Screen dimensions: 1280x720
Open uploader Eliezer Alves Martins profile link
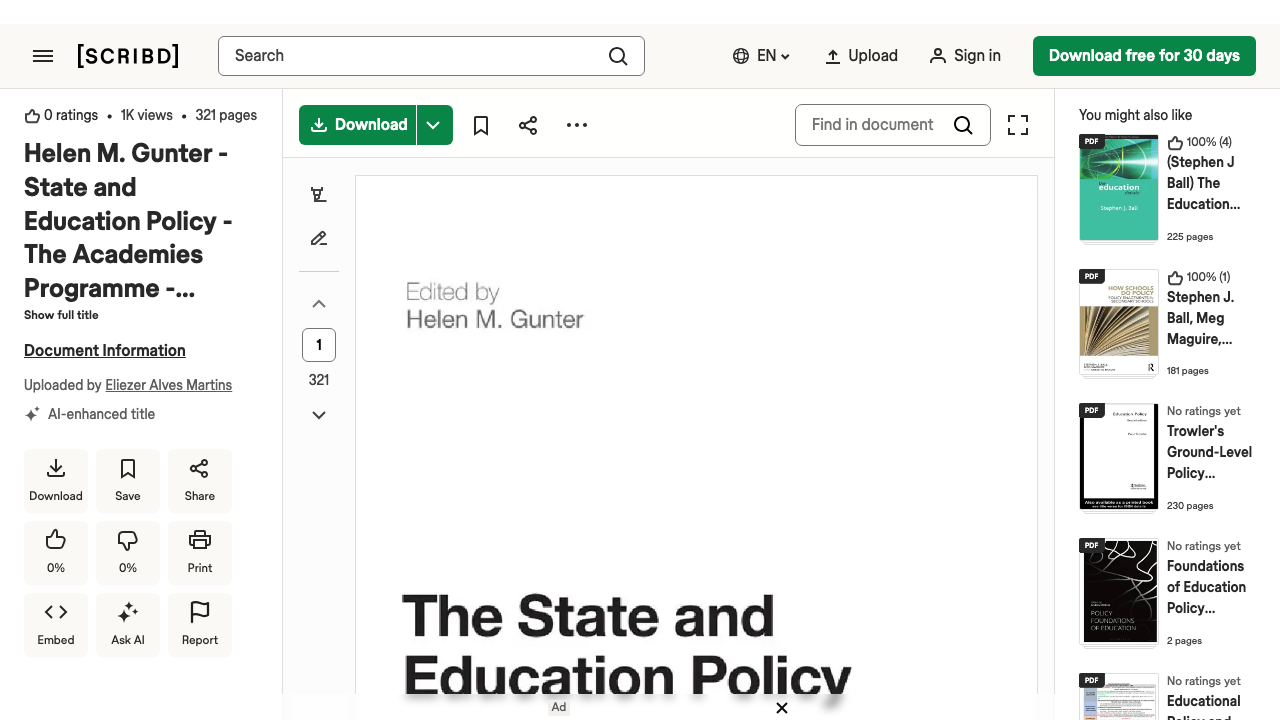[168, 385]
